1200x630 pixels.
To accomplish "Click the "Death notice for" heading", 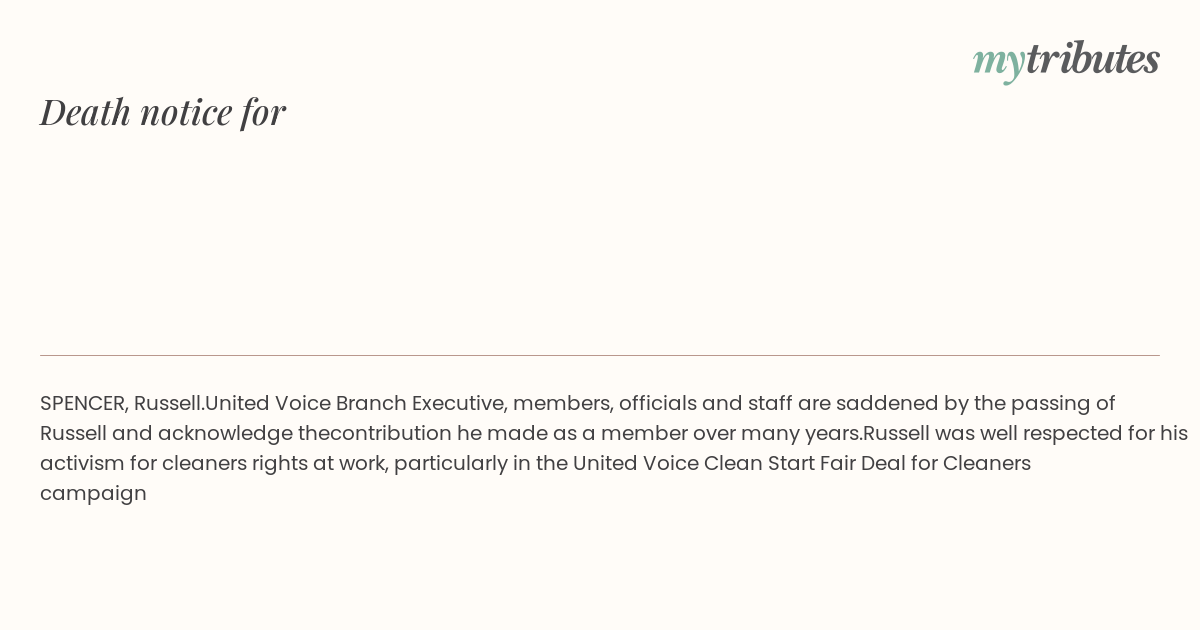I will [x=163, y=111].
